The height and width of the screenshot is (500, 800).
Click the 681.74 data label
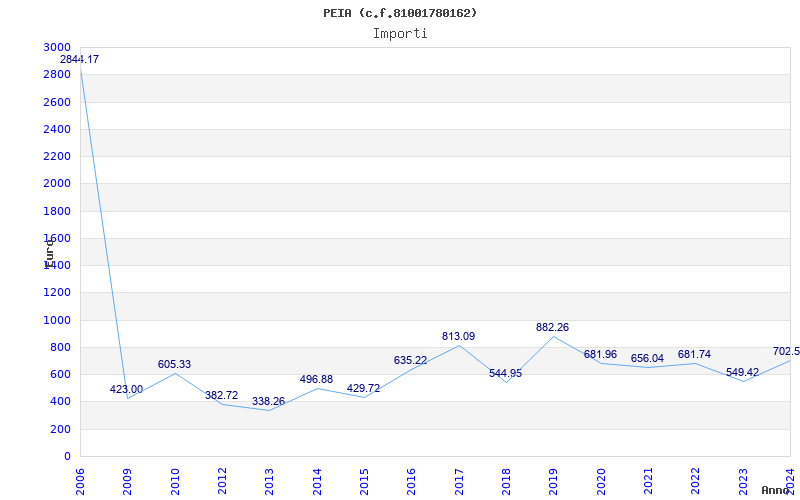694,354
